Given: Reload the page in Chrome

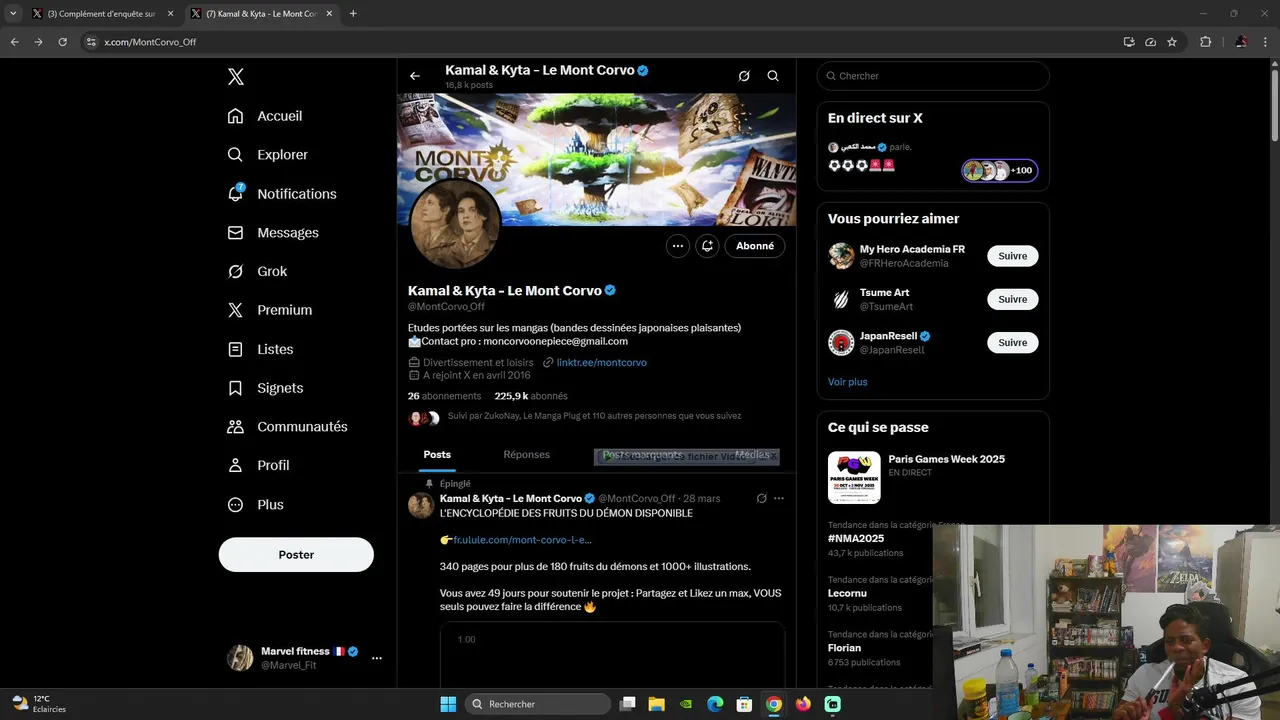Looking at the screenshot, I should 62,42.
